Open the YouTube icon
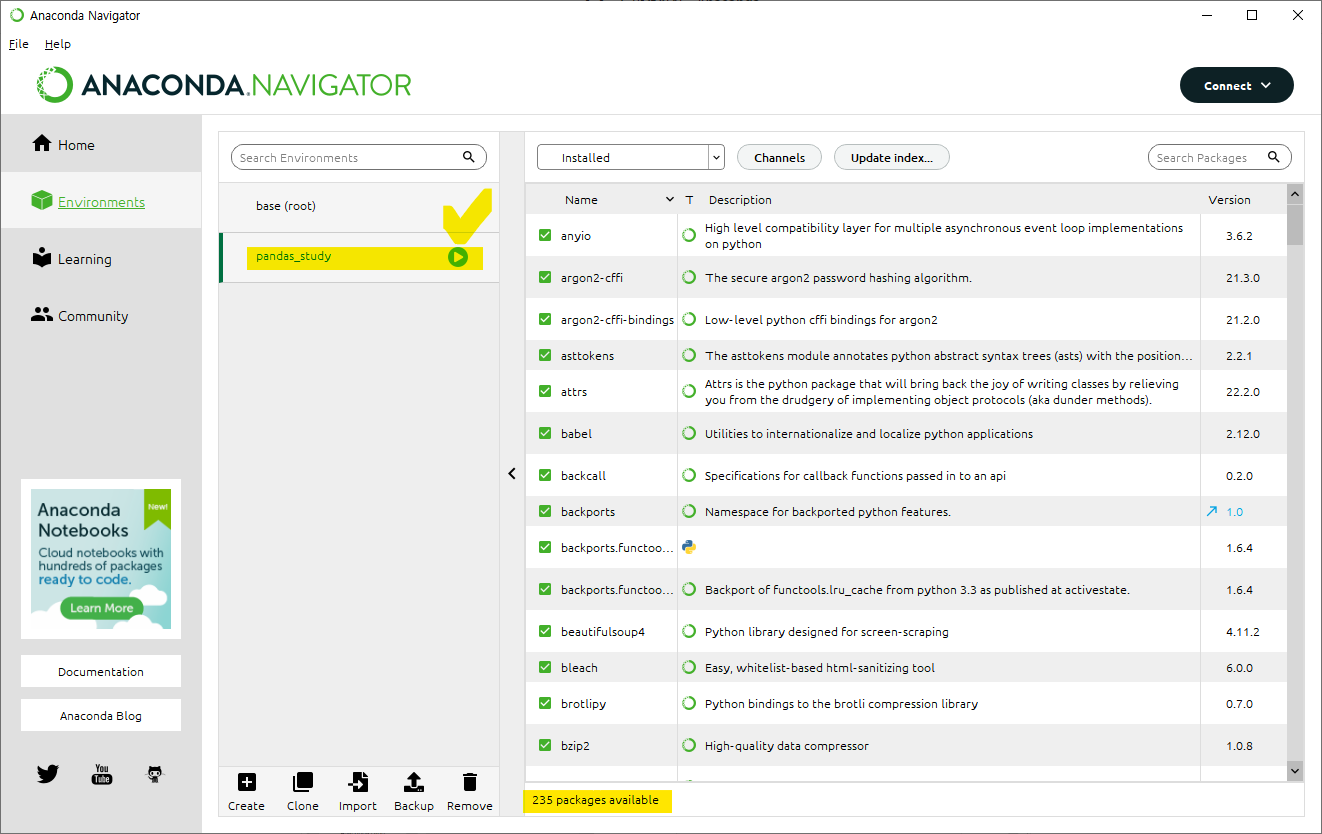This screenshot has width=1322, height=834. pyautogui.click(x=102, y=774)
